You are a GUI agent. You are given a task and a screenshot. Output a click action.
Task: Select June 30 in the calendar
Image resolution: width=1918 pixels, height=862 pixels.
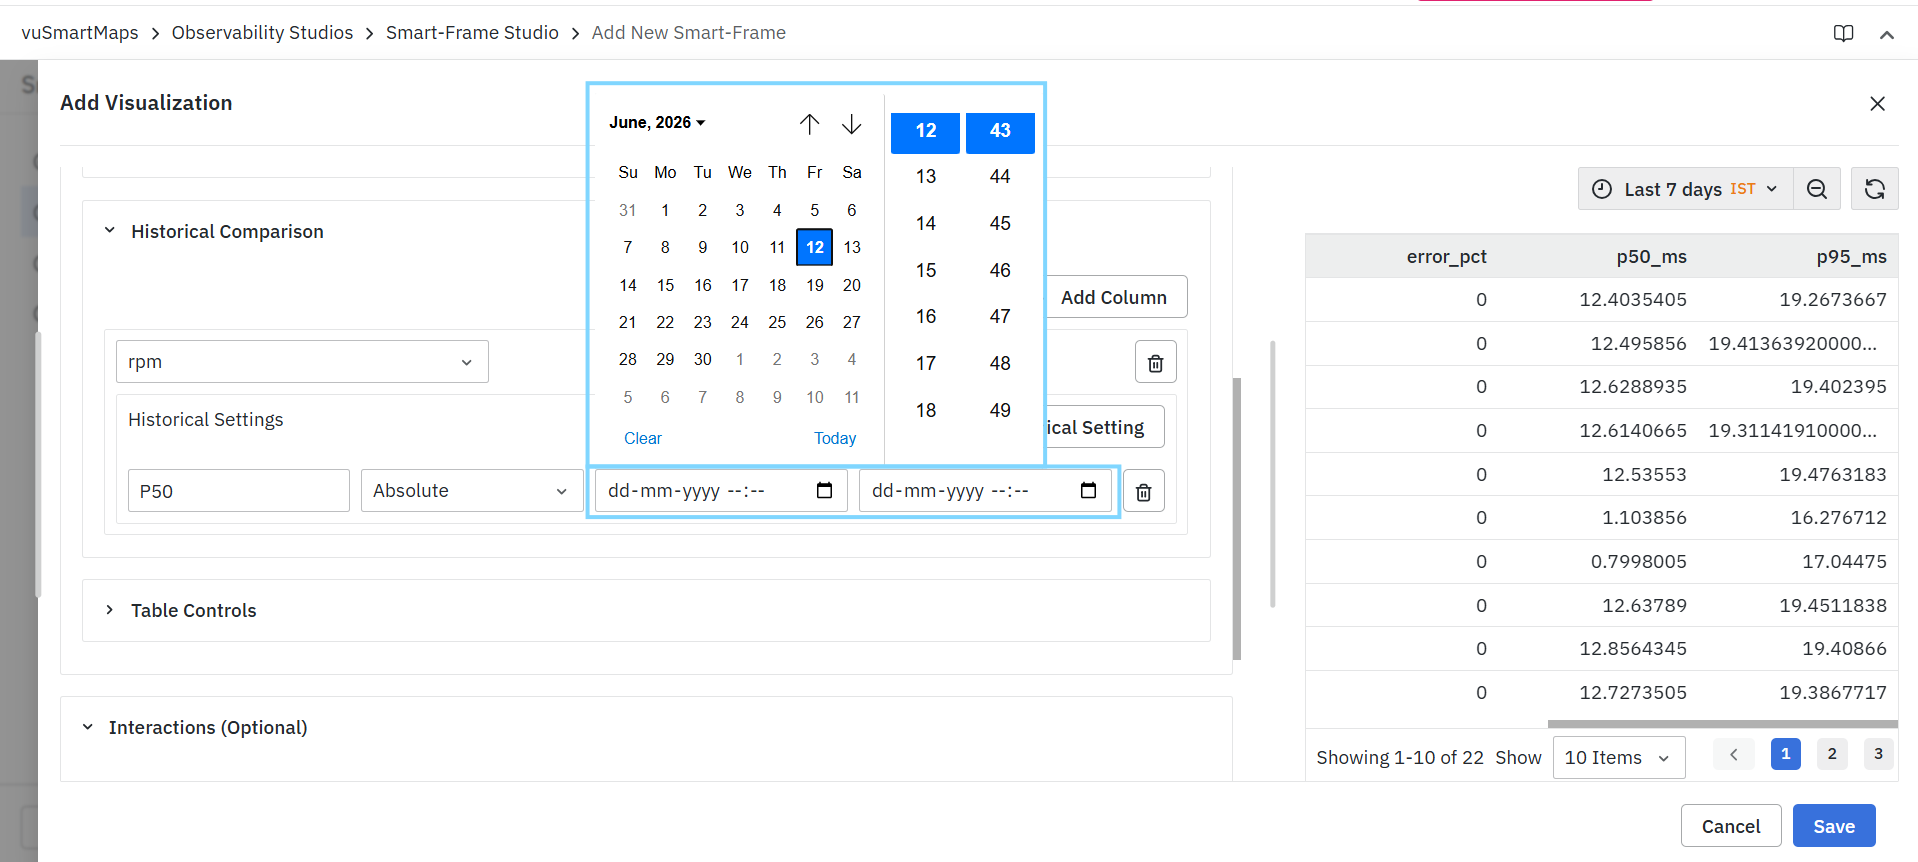(703, 359)
